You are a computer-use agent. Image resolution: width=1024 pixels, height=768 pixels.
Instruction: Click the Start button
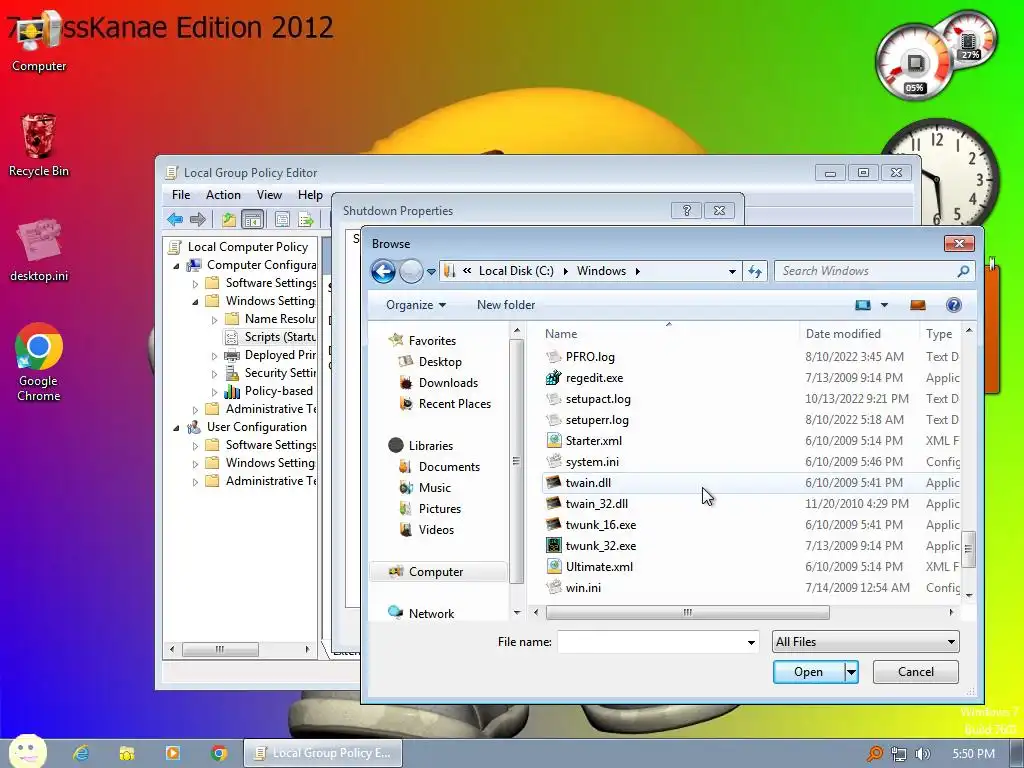click(27, 751)
